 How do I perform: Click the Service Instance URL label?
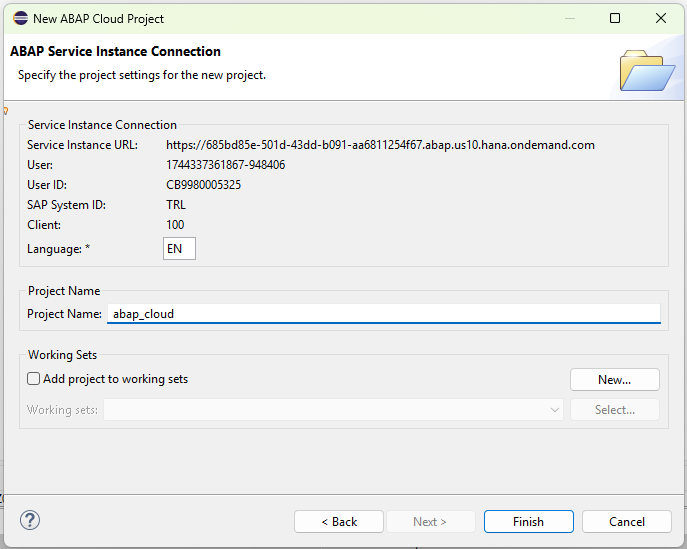point(82,145)
